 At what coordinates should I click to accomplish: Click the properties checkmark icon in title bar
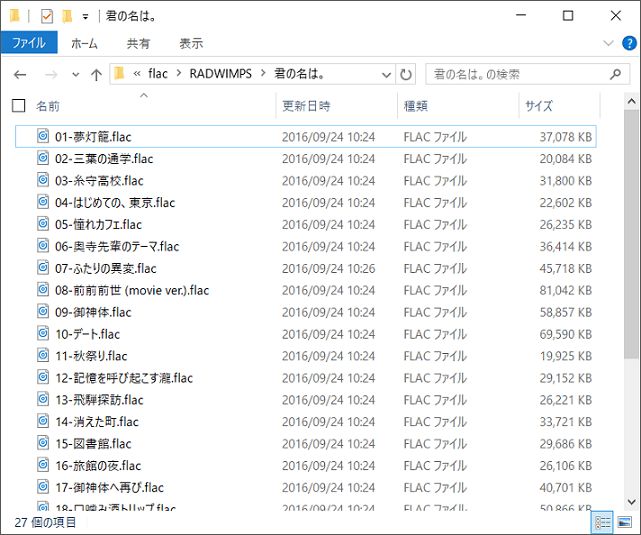point(47,16)
